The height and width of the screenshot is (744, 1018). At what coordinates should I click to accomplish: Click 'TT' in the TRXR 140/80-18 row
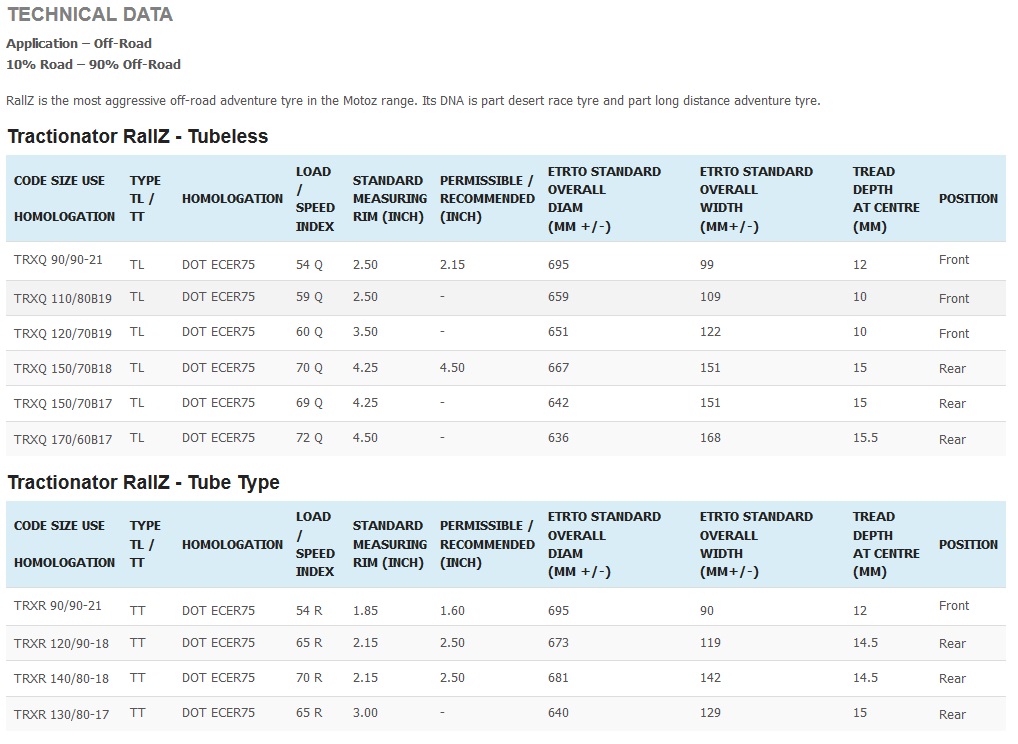coord(138,678)
